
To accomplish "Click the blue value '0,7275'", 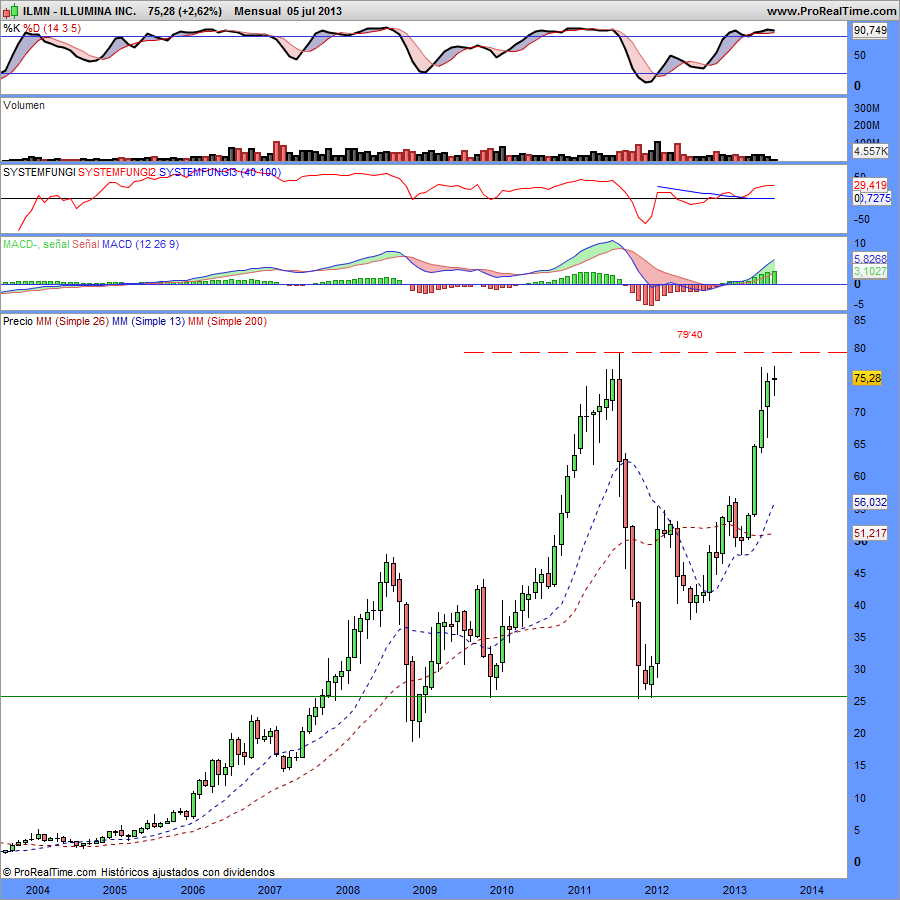I will pos(872,199).
